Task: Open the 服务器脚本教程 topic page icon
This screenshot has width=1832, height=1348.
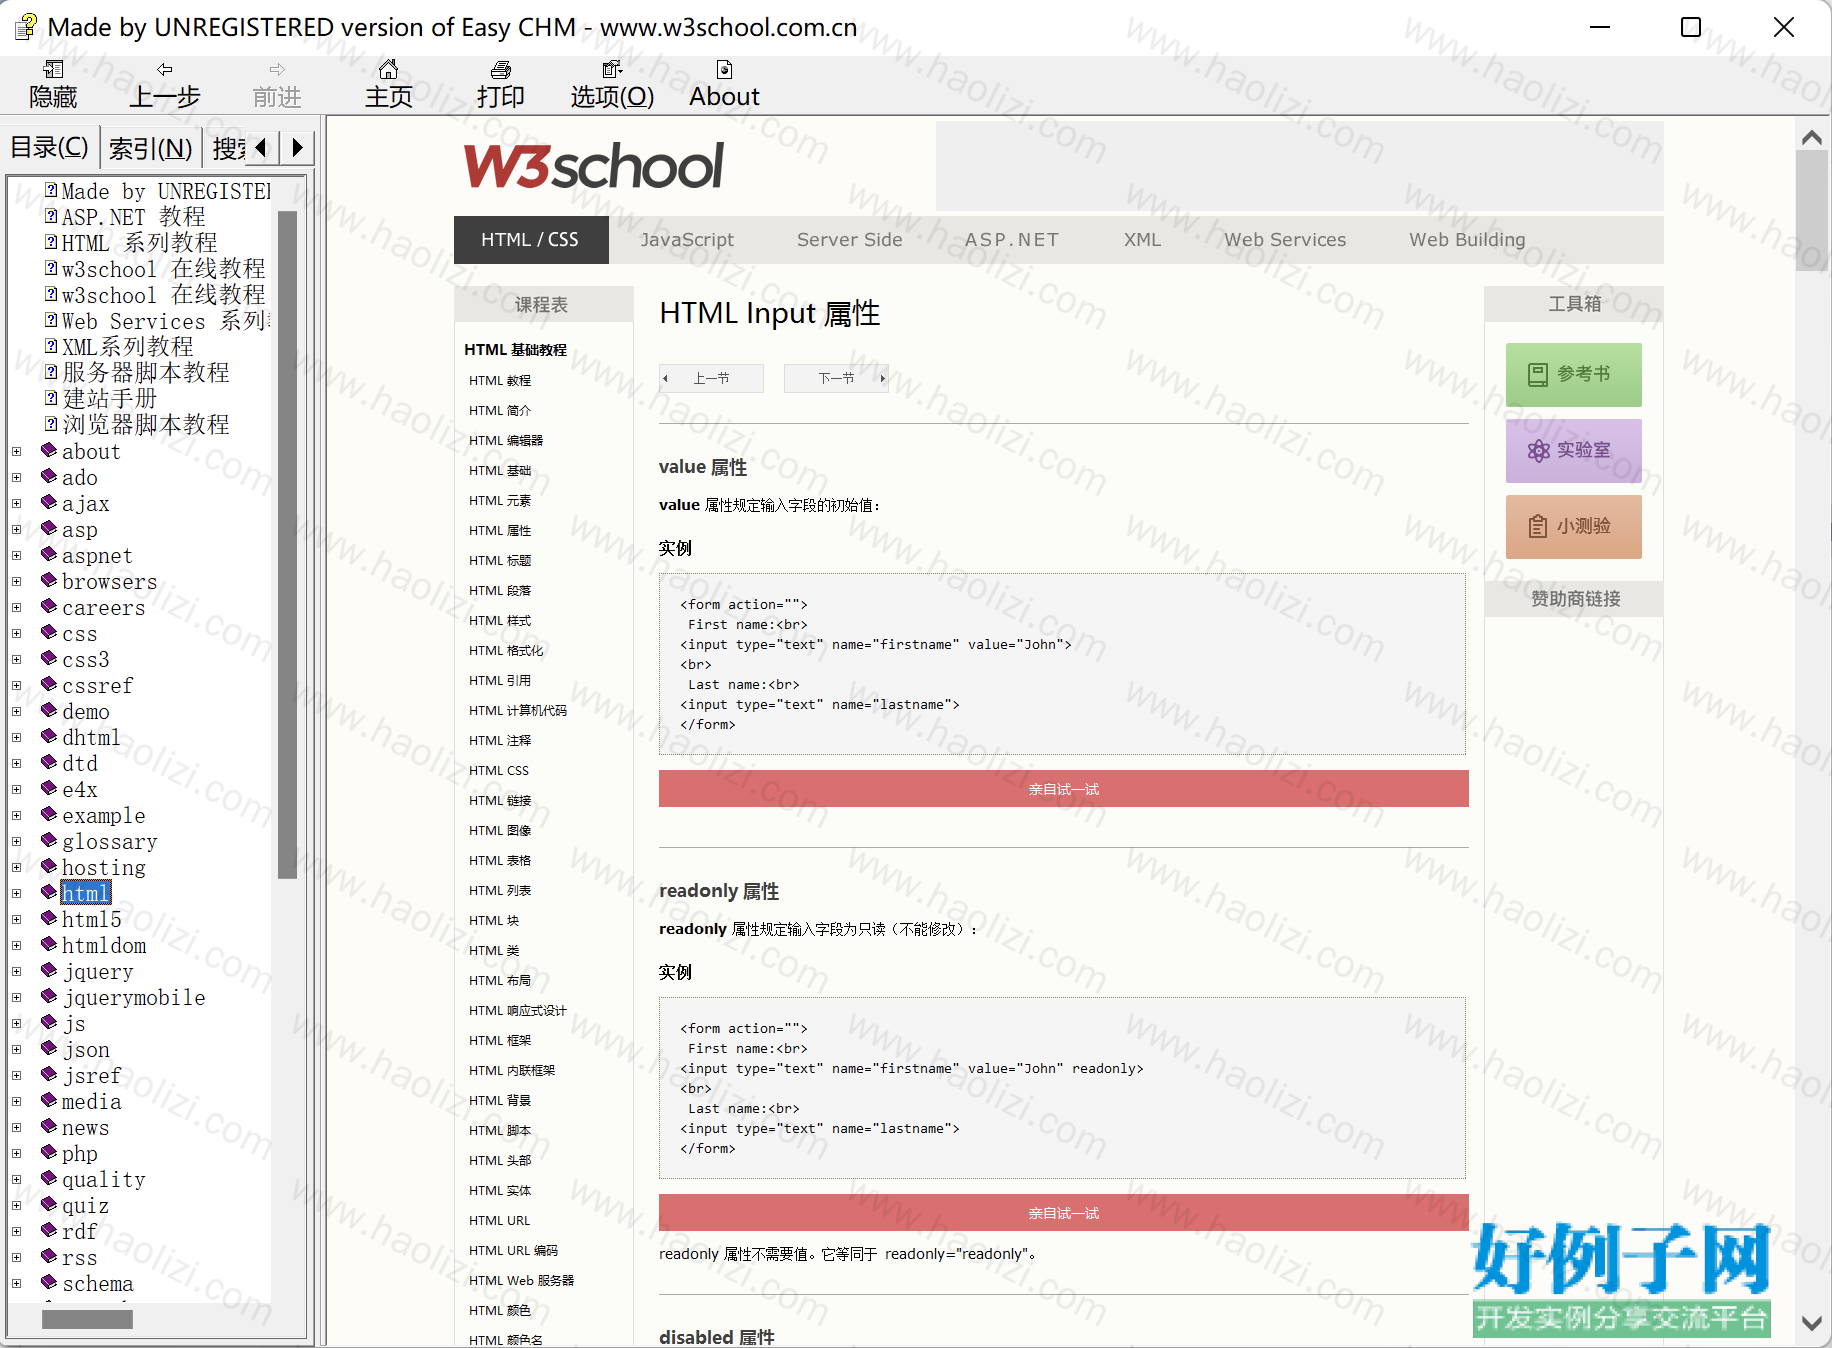Action: 51,372
